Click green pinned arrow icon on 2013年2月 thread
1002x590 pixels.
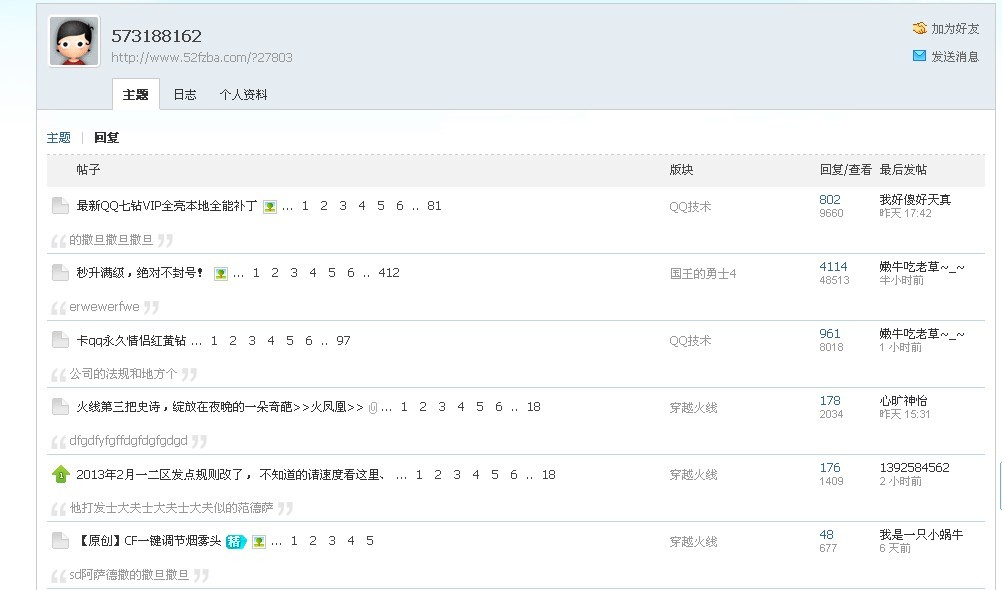(x=60, y=474)
